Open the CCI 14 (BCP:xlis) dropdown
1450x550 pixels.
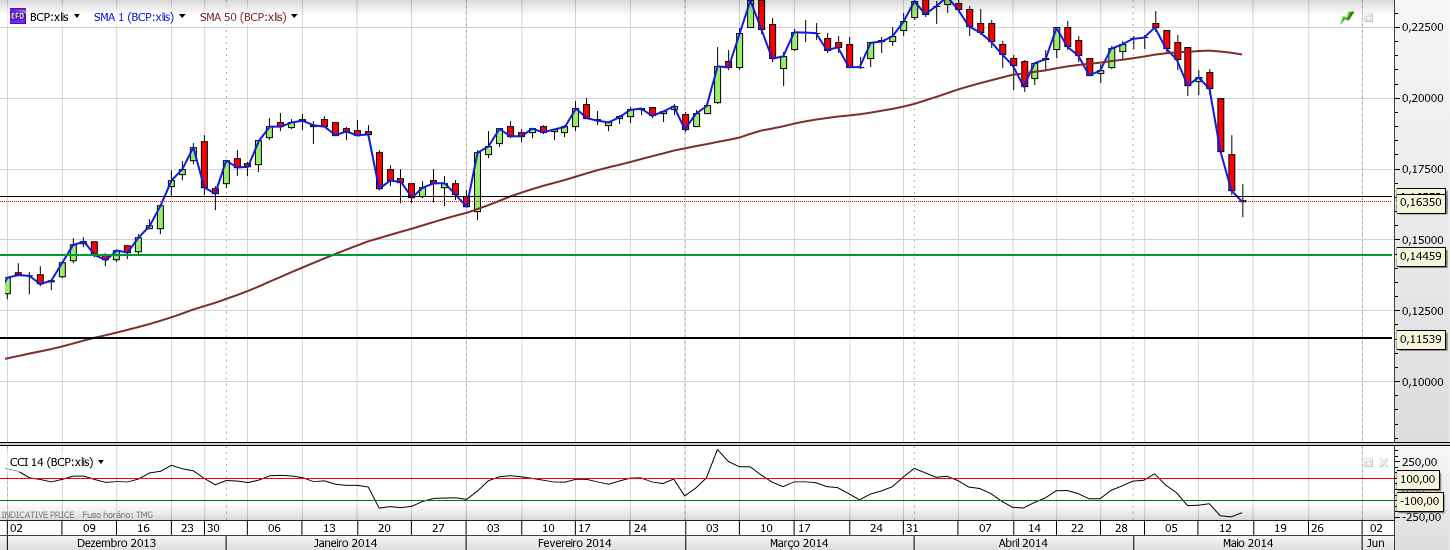(x=101, y=462)
